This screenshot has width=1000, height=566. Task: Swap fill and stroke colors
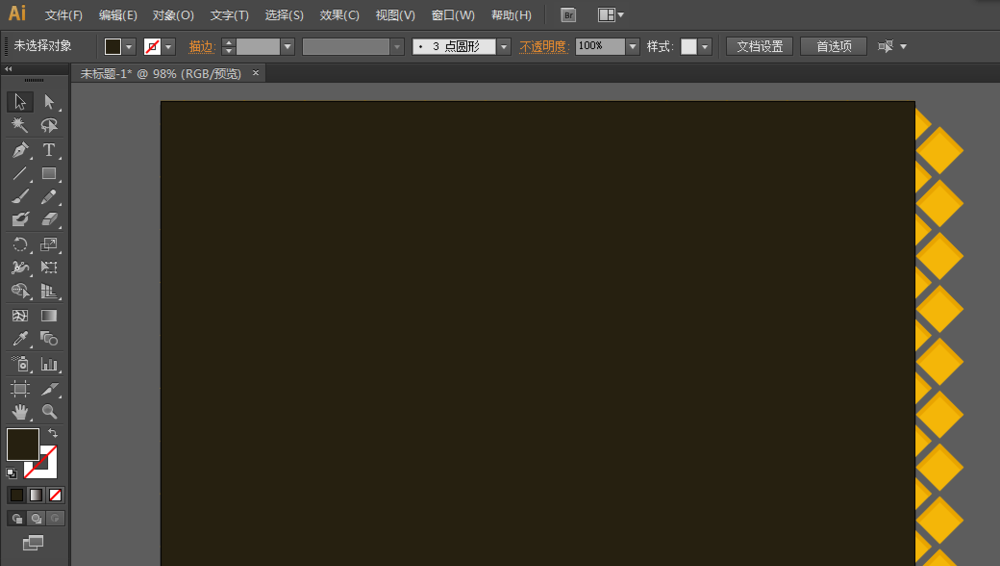(x=53, y=433)
